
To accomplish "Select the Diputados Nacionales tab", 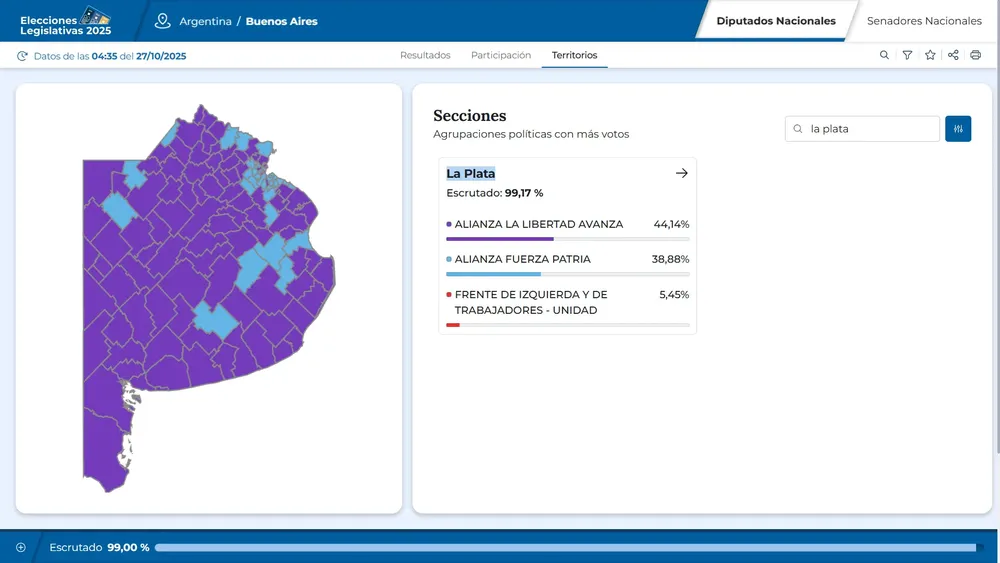I will pyautogui.click(x=776, y=21).
